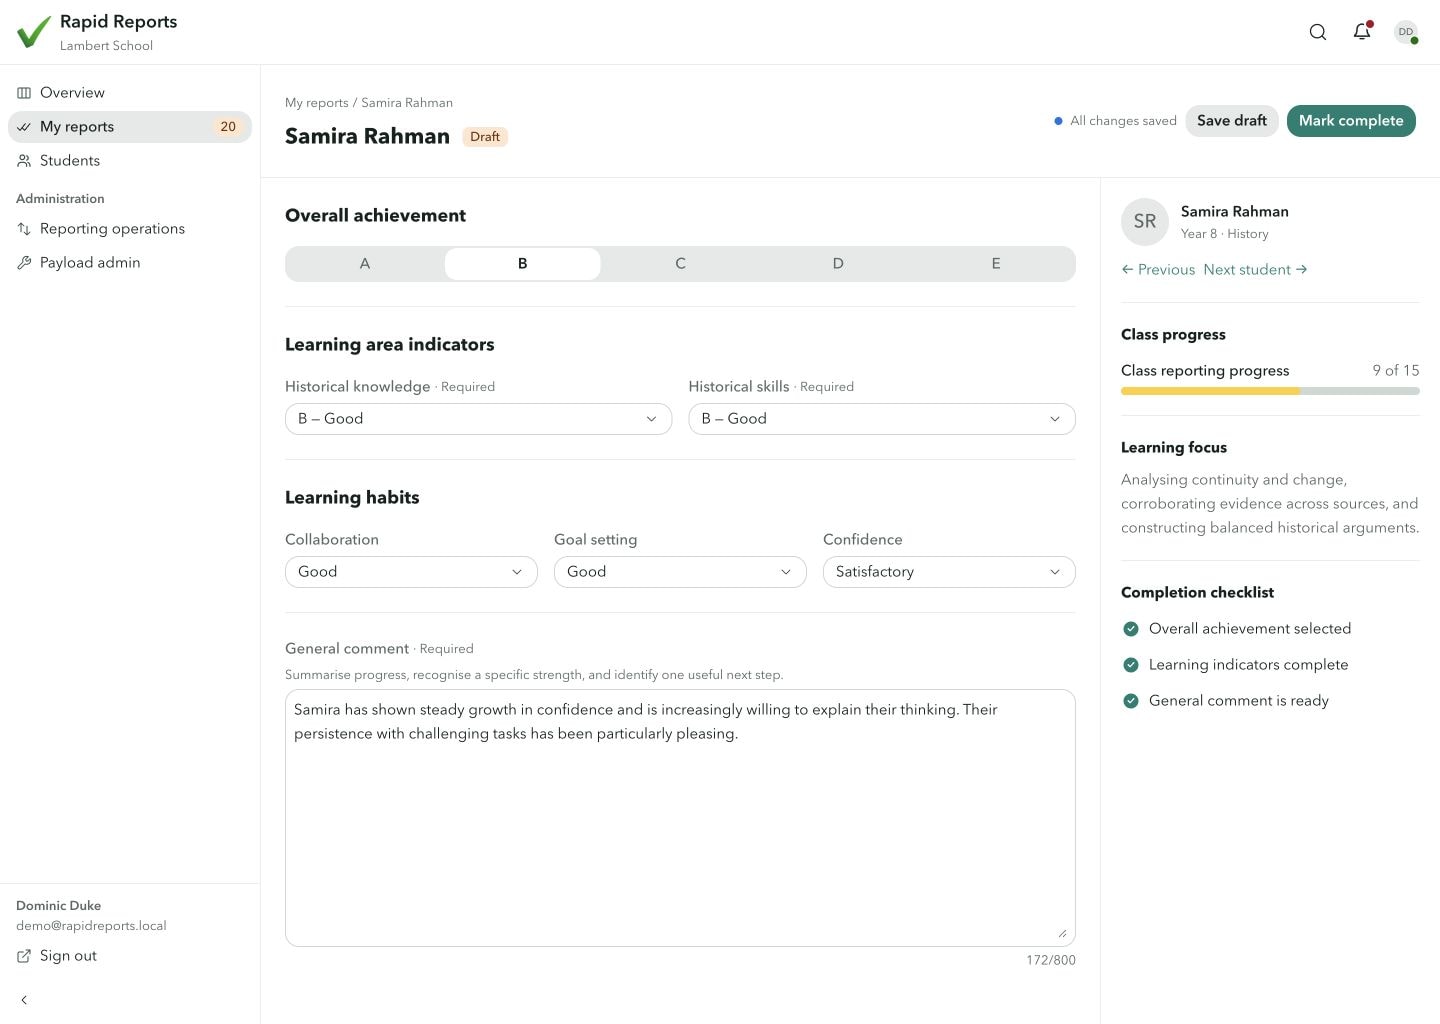Click the Dominic Duke user name
The image size is (1440, 1024).
click(x=58, y=906)
